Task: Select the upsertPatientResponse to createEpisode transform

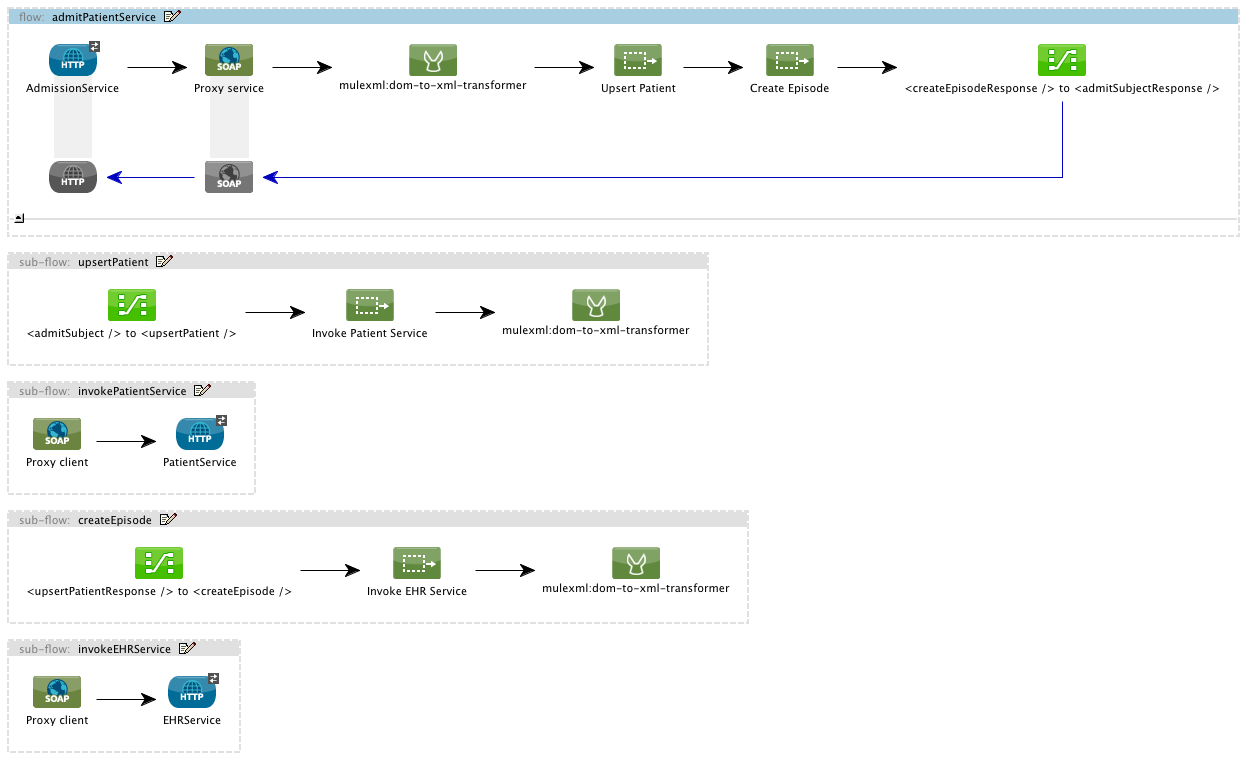Action: [158, 562]
